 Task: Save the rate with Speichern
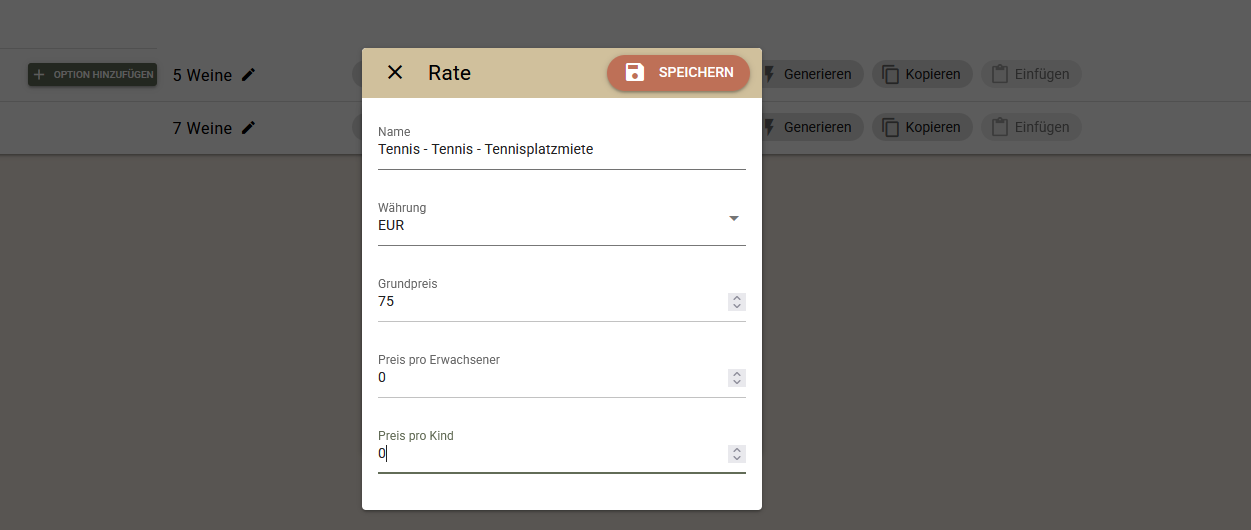(678, 72)
